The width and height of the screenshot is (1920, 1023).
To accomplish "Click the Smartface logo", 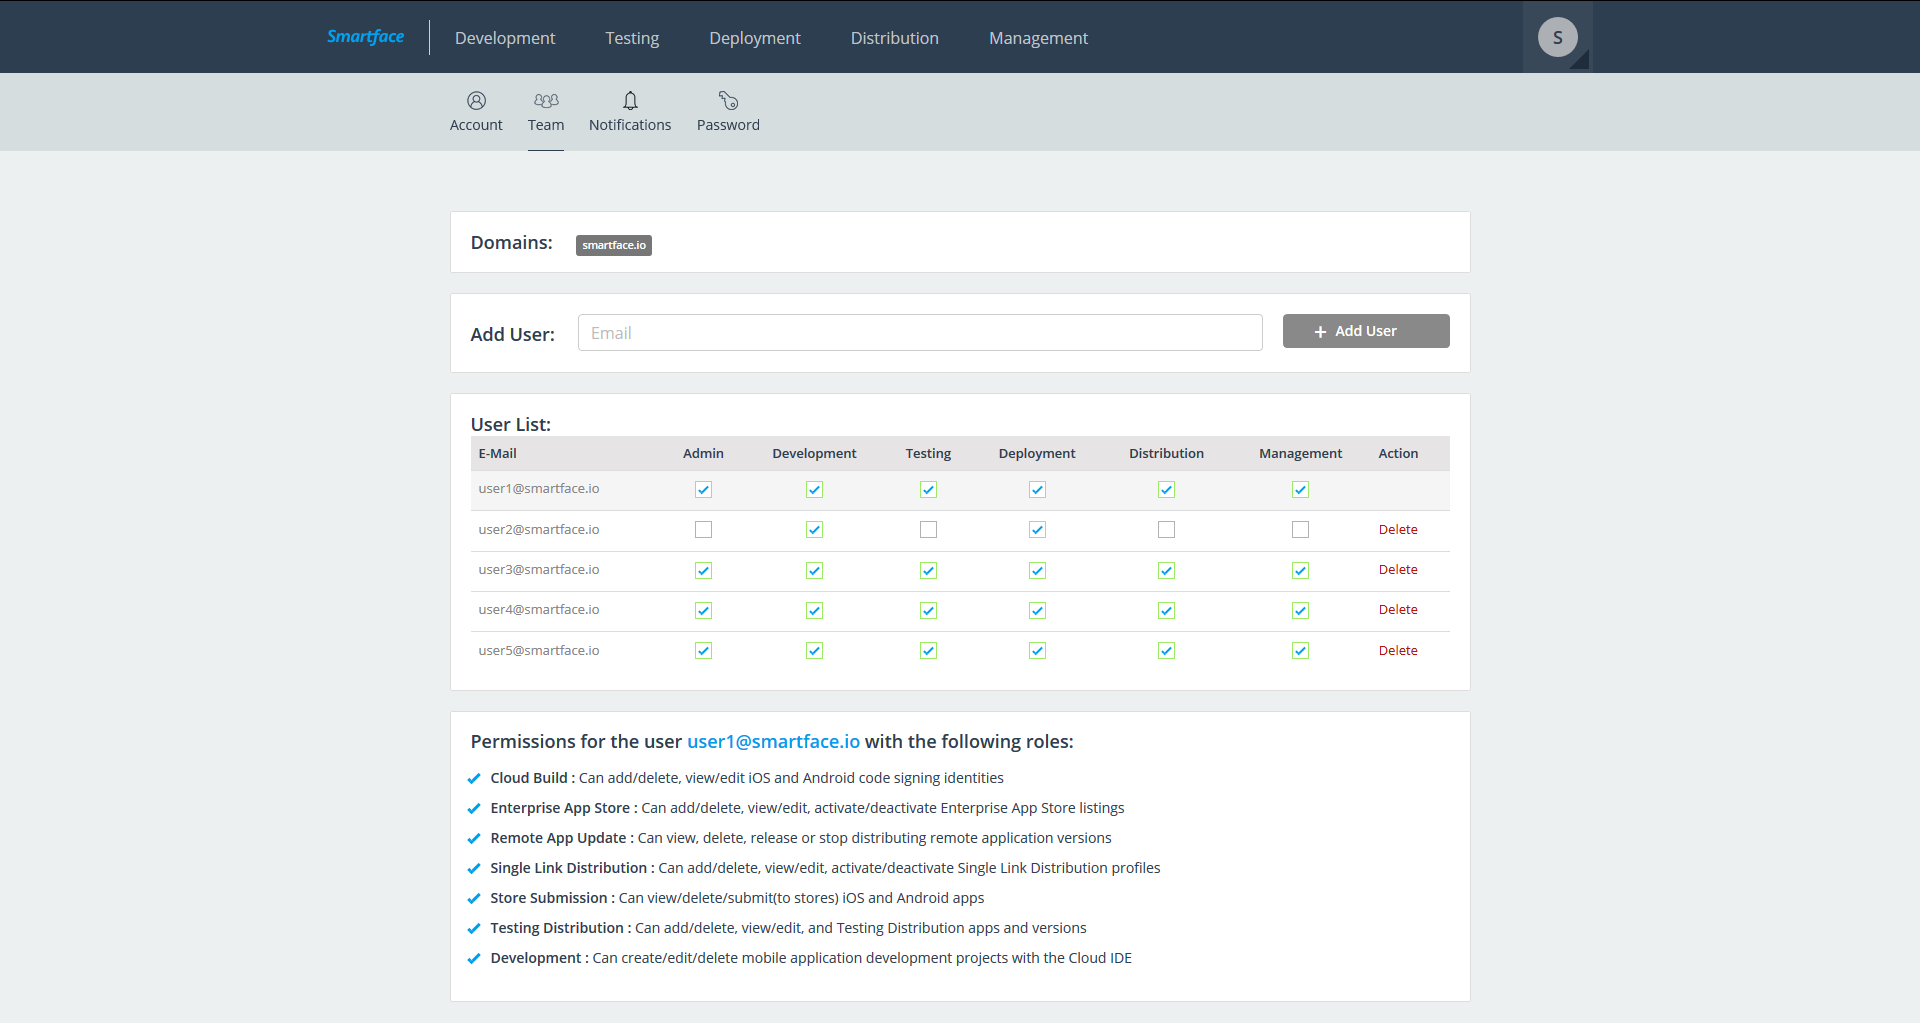I will 365,37.
